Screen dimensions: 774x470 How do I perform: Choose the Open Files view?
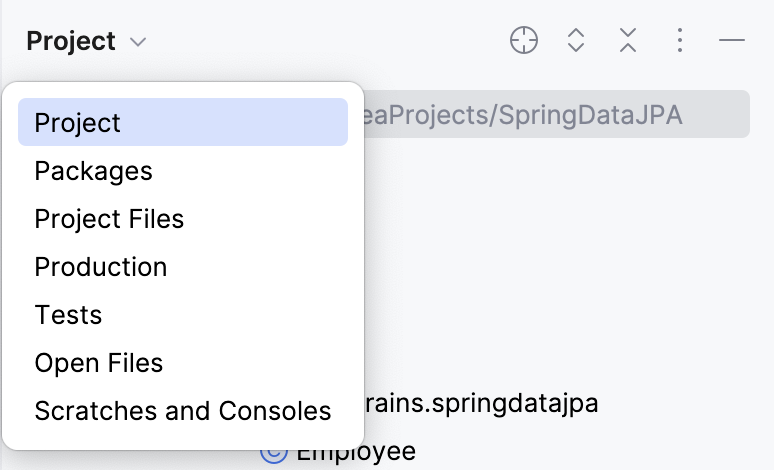point(98,363)
